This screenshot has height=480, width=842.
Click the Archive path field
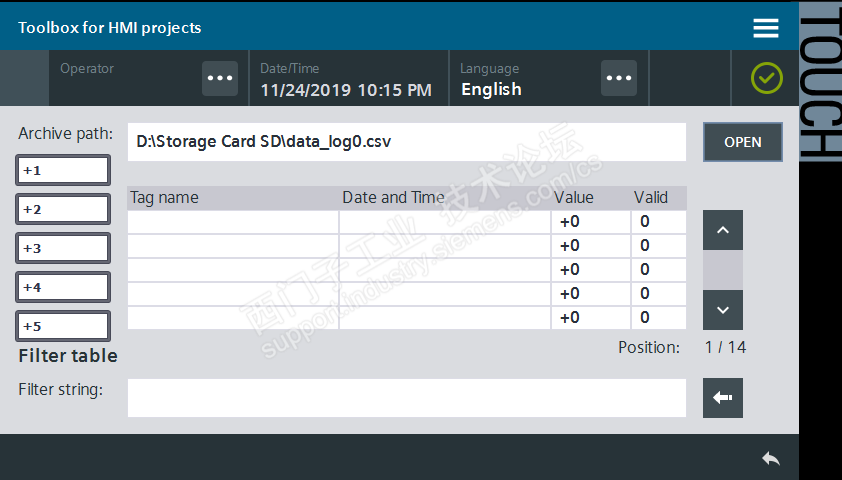pos(406,142)
